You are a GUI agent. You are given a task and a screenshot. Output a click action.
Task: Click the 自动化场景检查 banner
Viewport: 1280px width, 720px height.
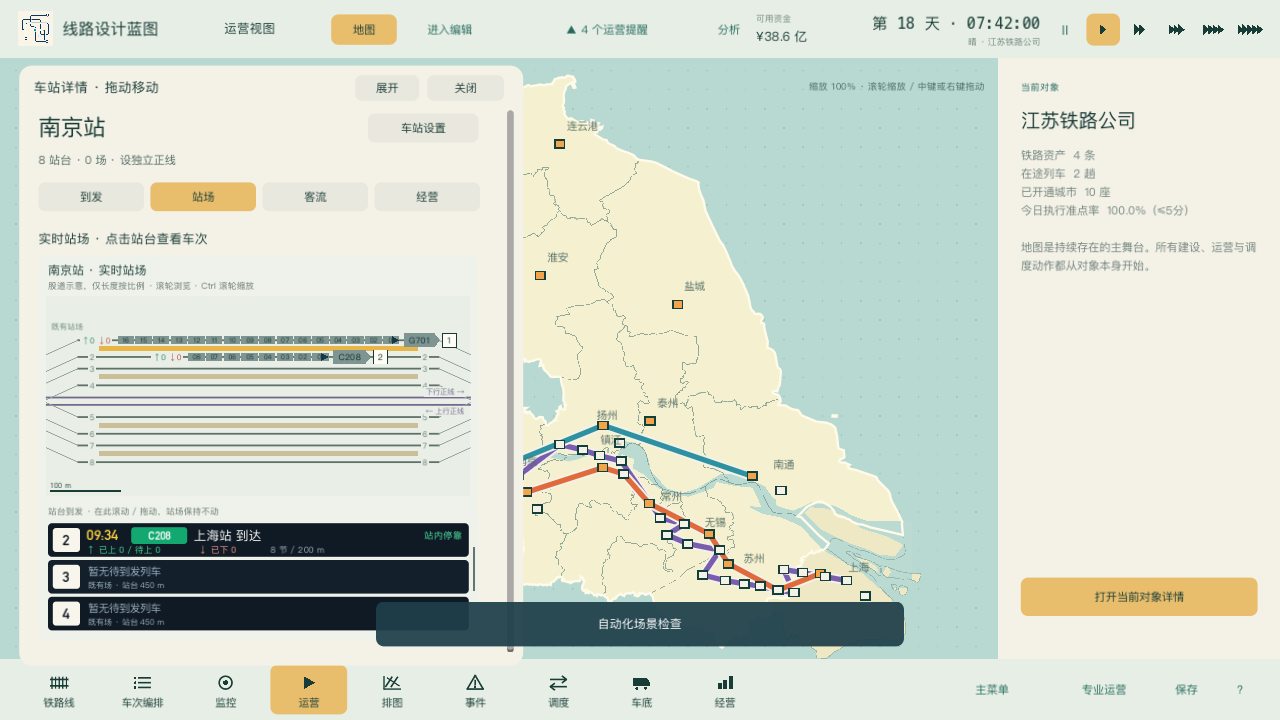(640, 624)
